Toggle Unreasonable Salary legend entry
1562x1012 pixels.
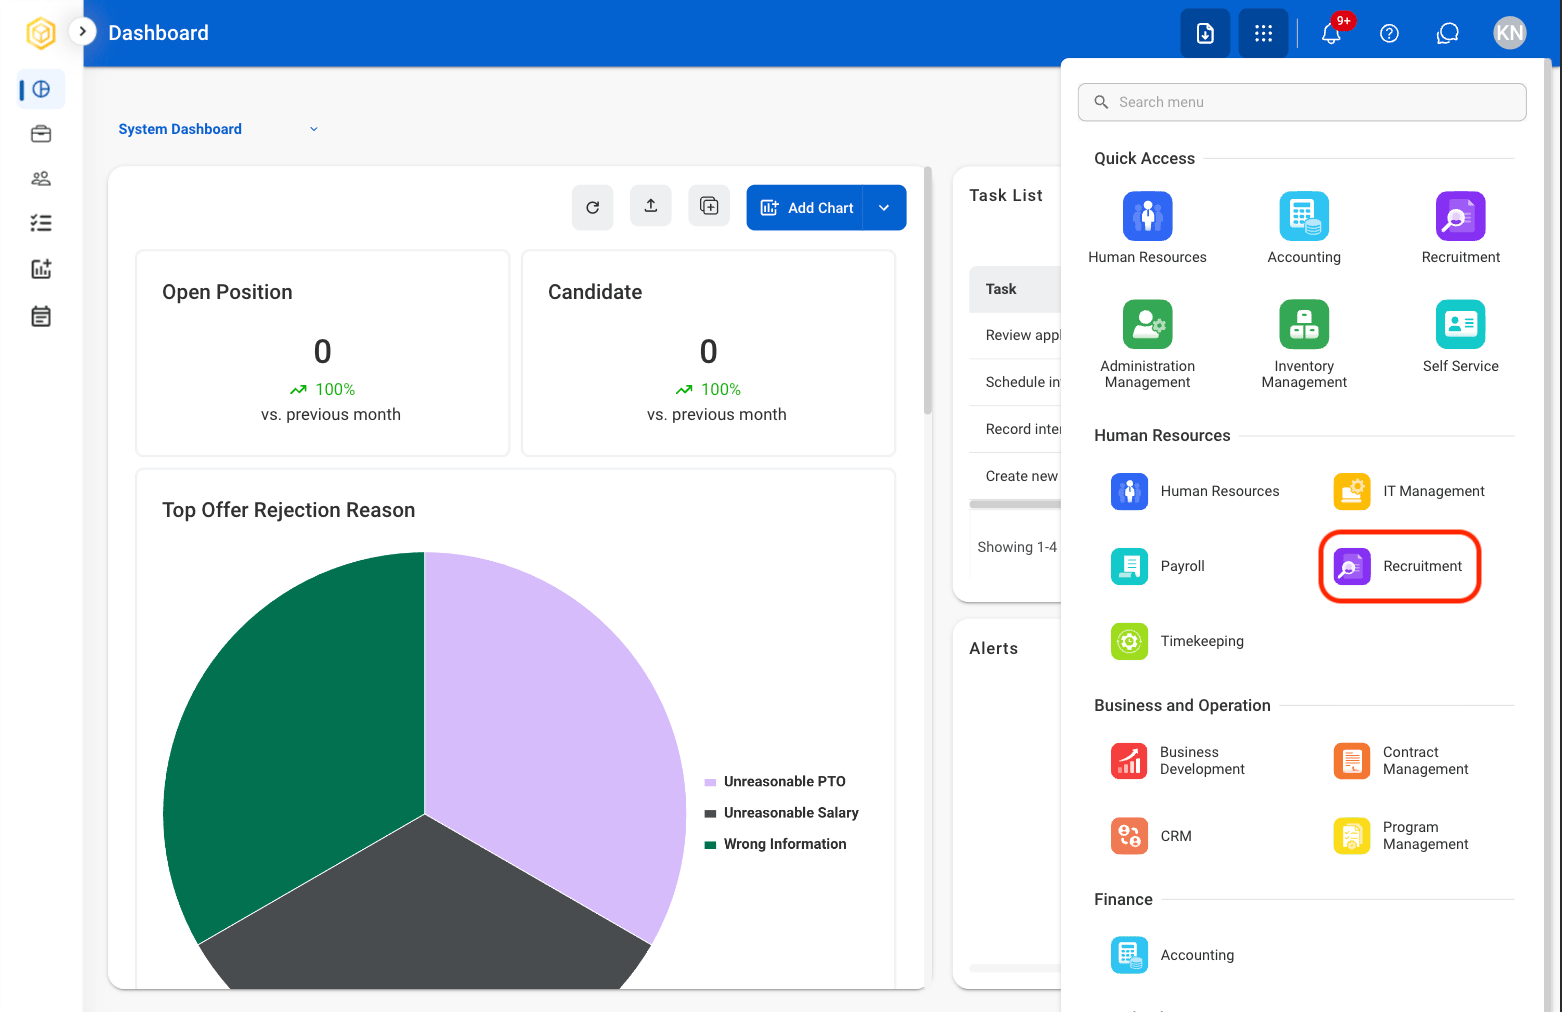(781, 813)
